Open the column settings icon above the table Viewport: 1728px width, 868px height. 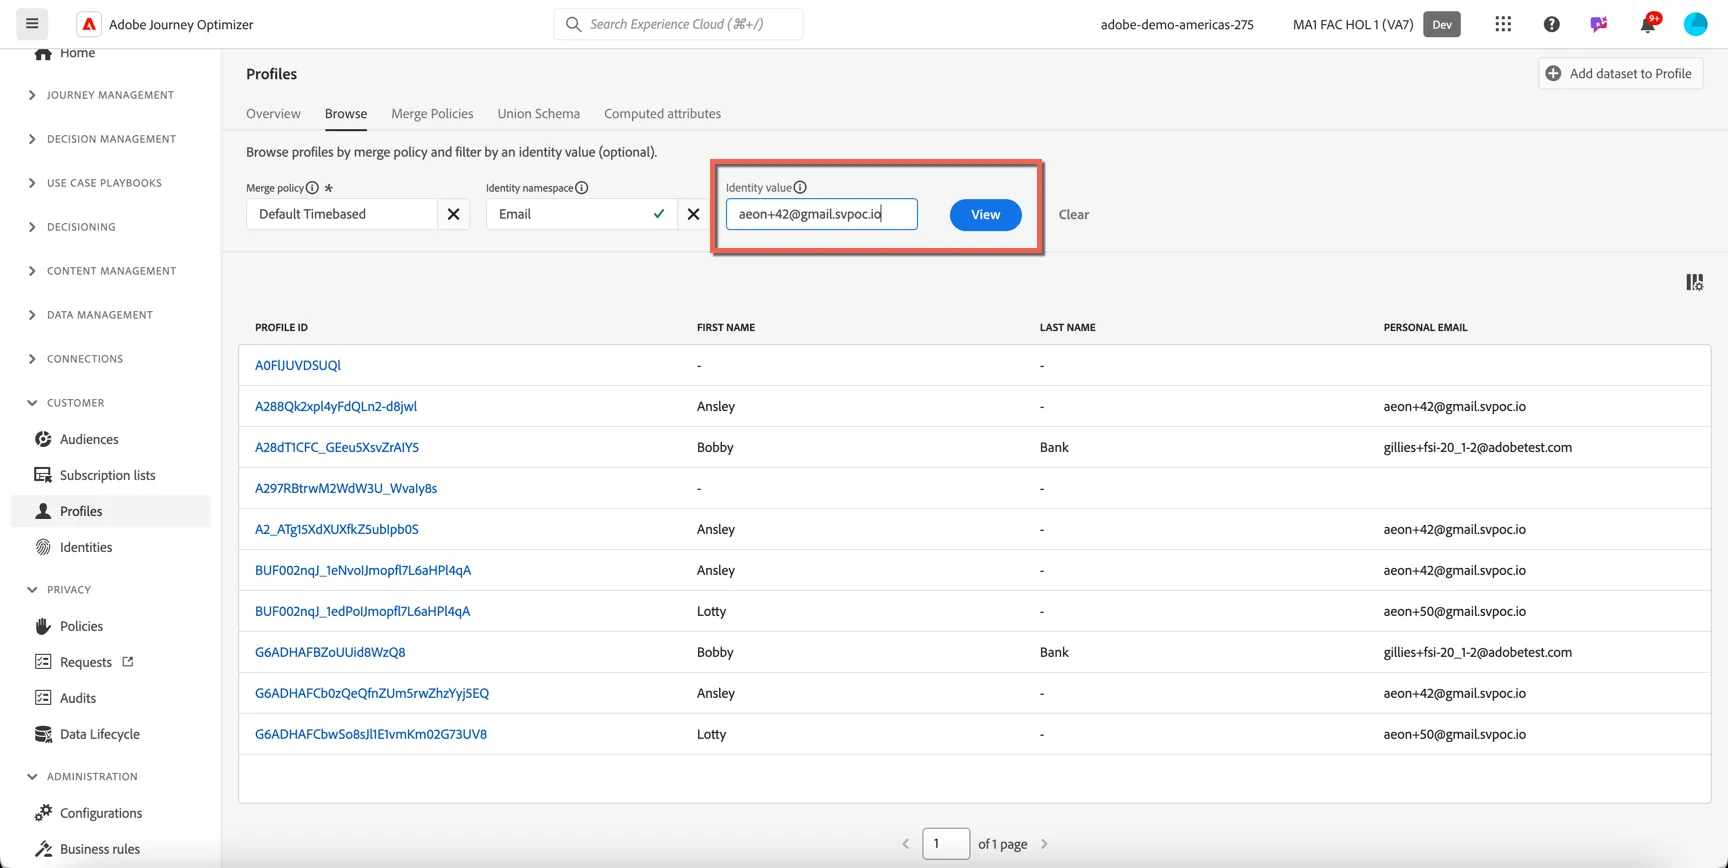coord(1694,283)
